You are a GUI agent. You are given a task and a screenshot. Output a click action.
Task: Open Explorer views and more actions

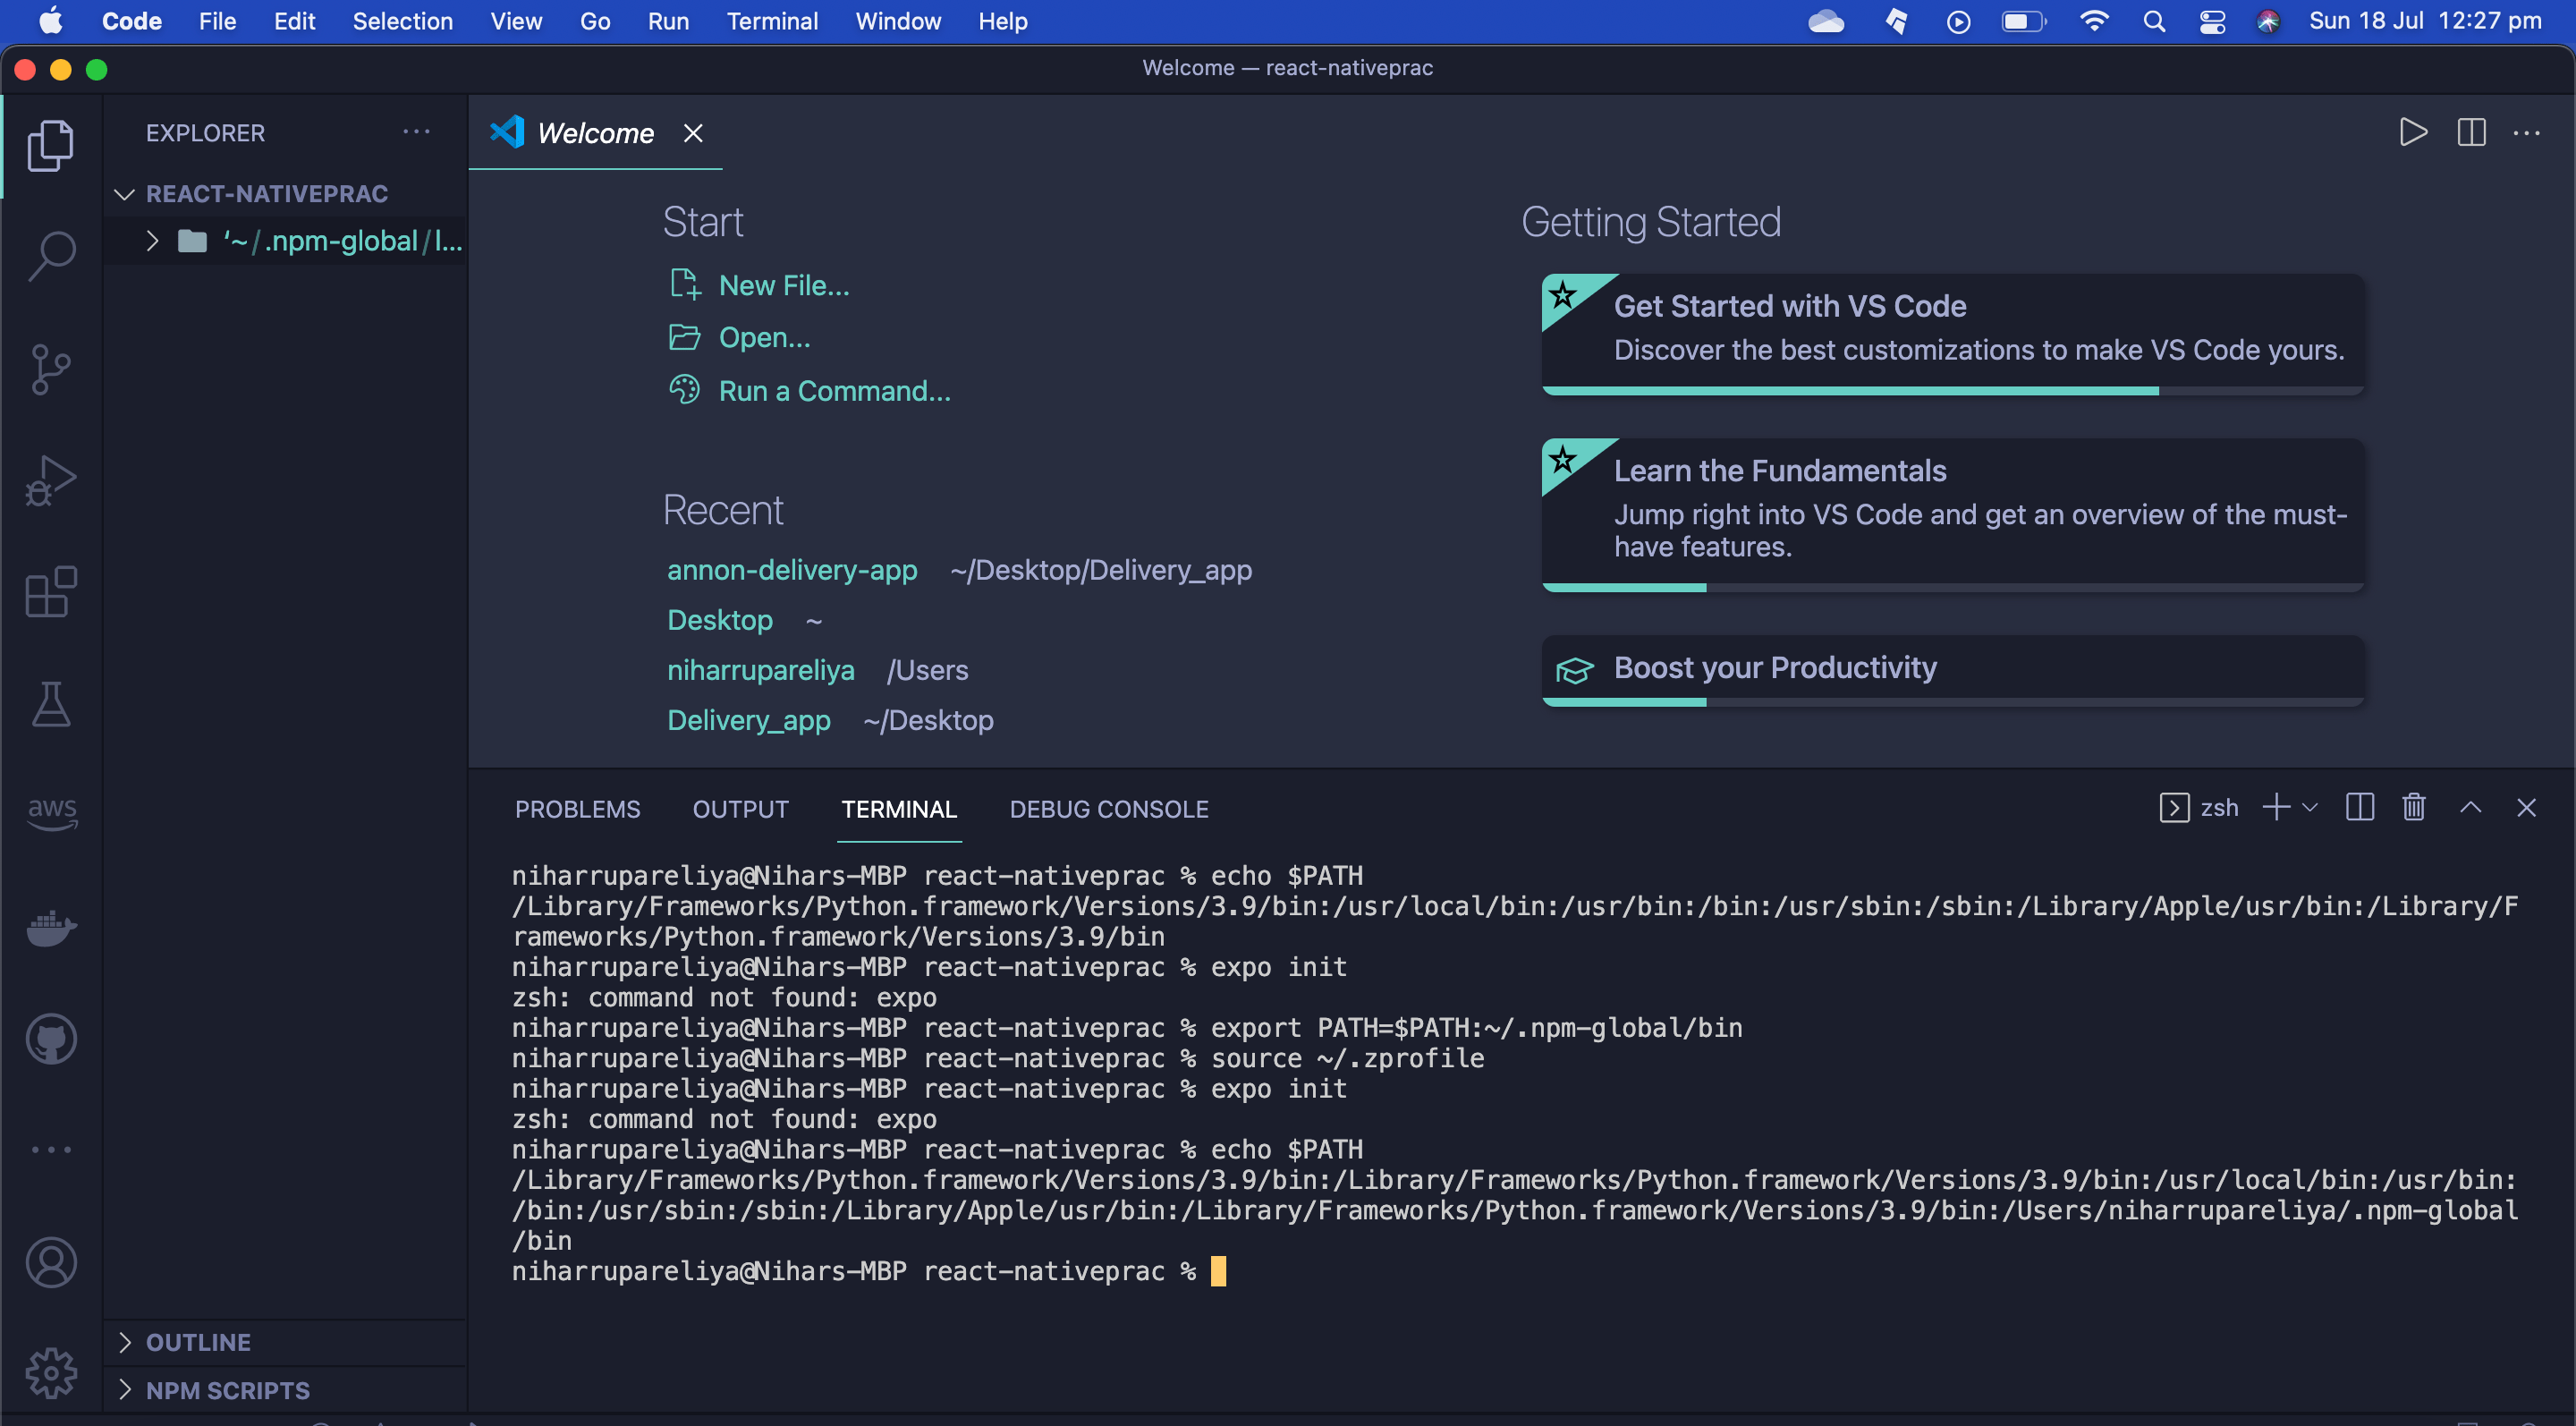pos(416,132)
